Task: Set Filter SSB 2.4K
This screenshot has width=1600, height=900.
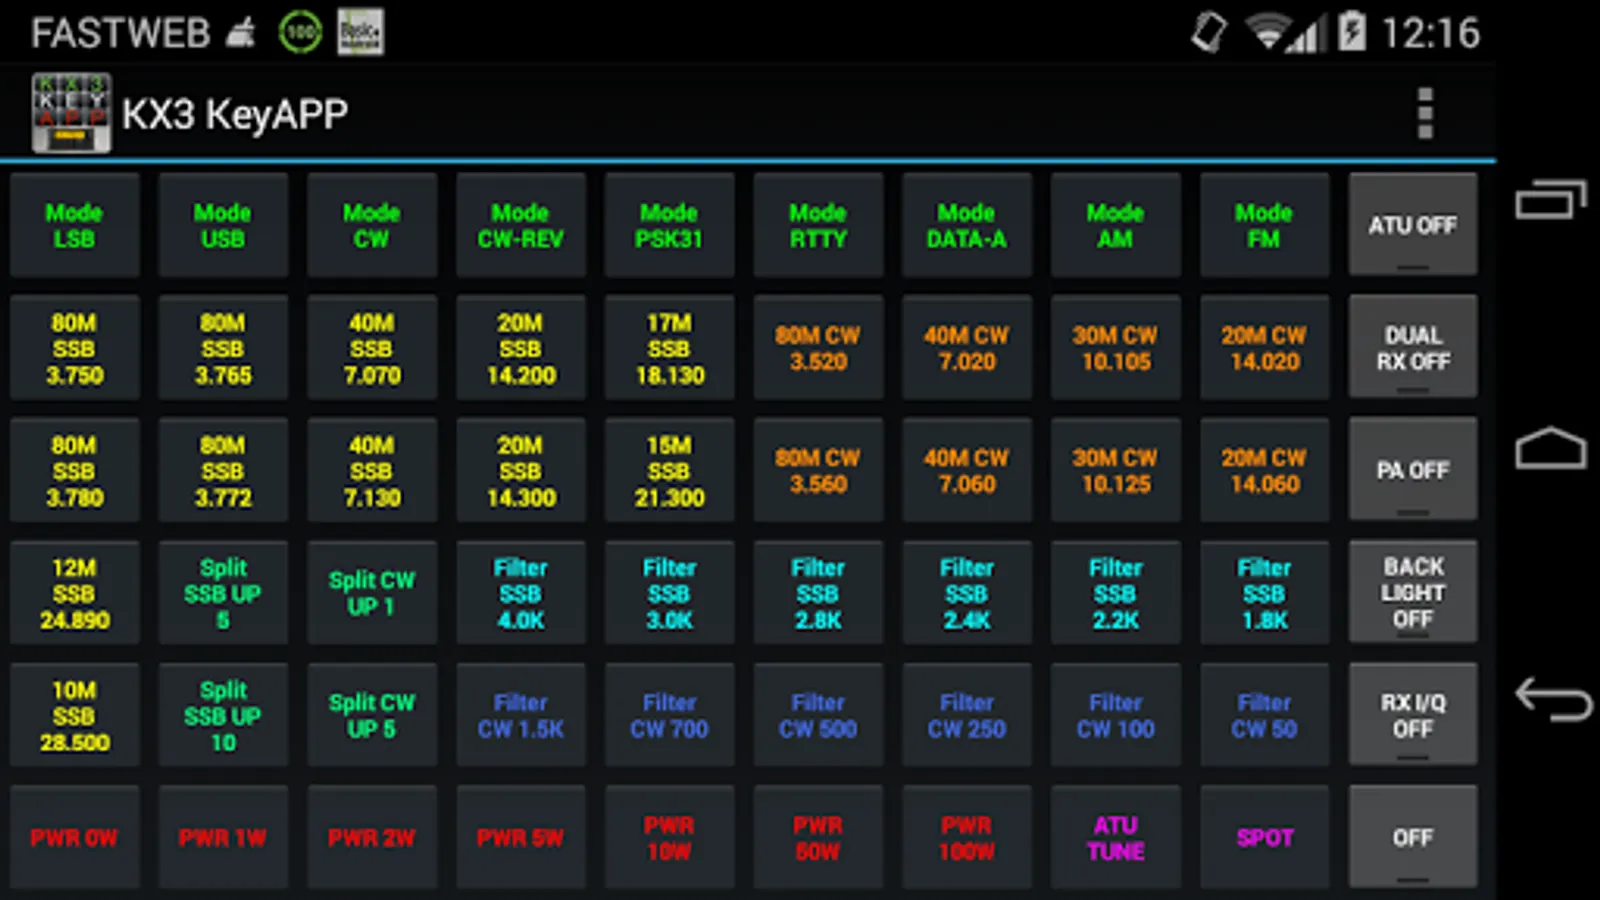Action: tap(967, 593)
